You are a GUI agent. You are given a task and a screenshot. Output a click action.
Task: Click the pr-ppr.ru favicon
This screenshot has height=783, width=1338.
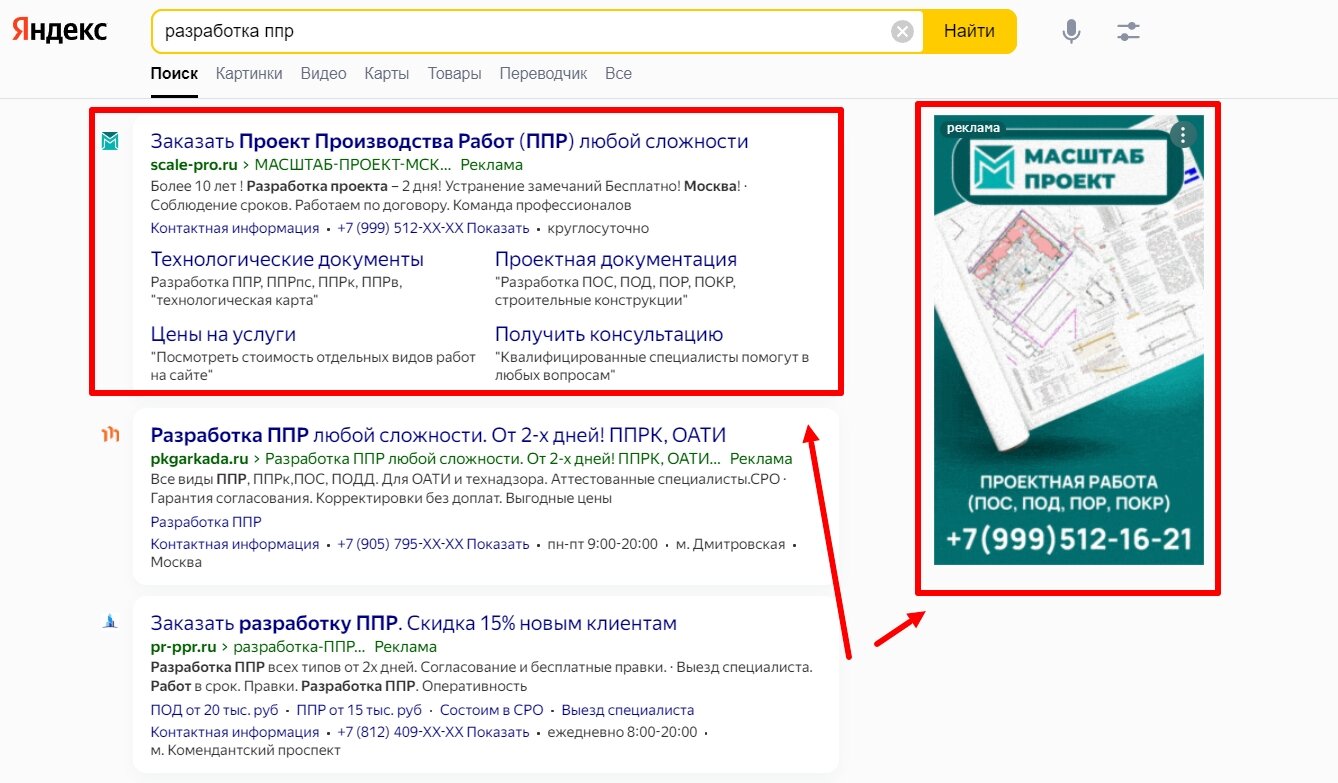(110, 622)
